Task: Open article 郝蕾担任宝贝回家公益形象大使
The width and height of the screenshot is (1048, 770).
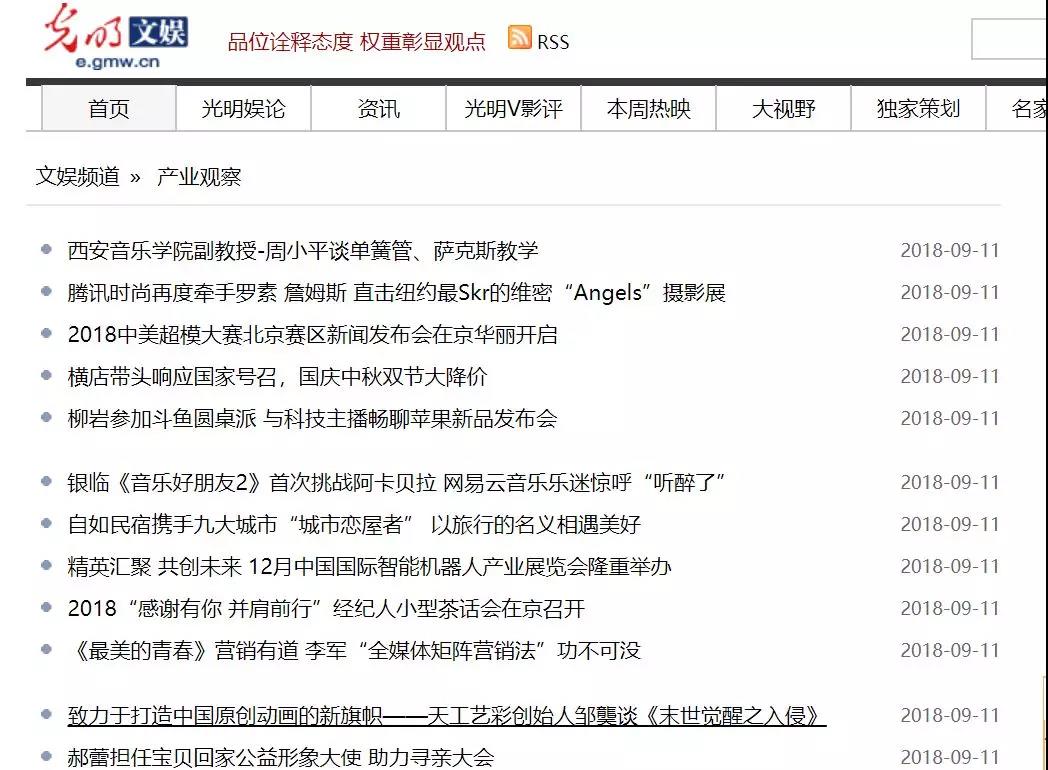Action: 281,757
